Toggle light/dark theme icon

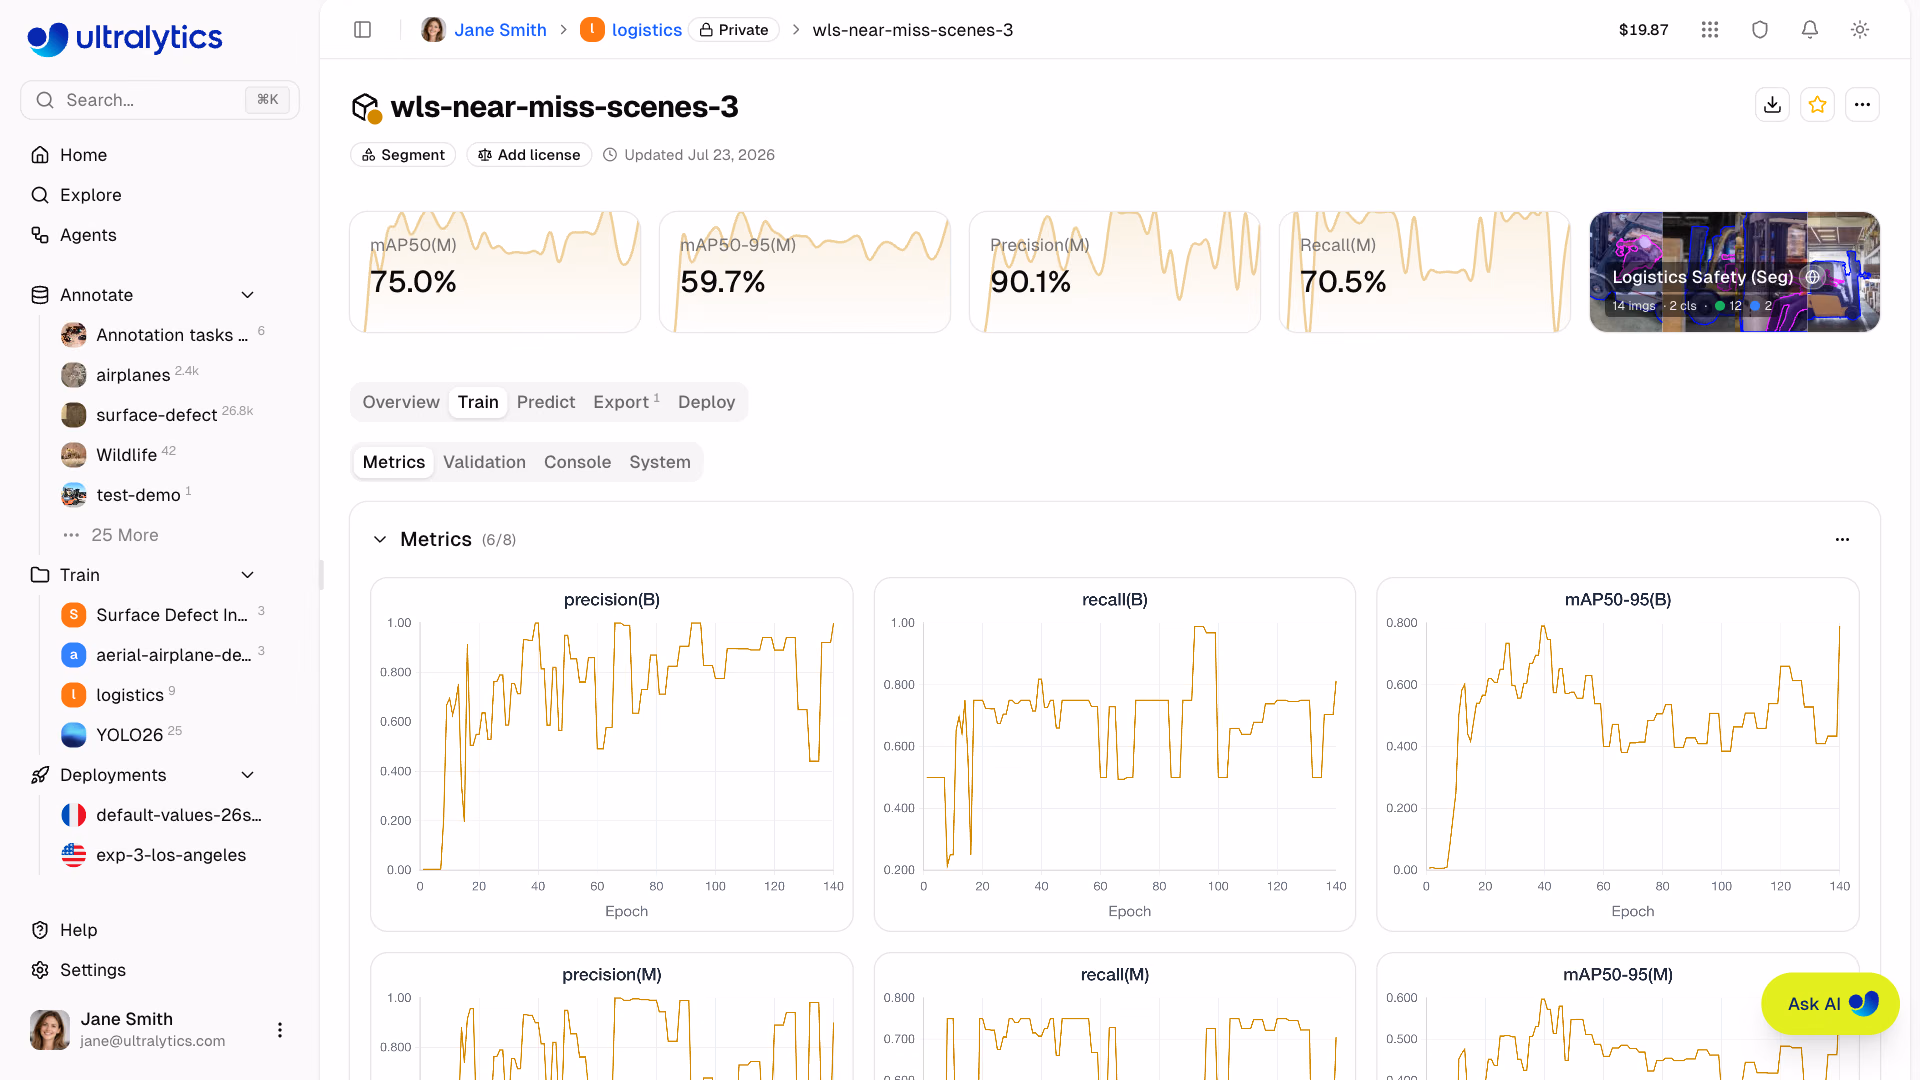[1860, 30]
